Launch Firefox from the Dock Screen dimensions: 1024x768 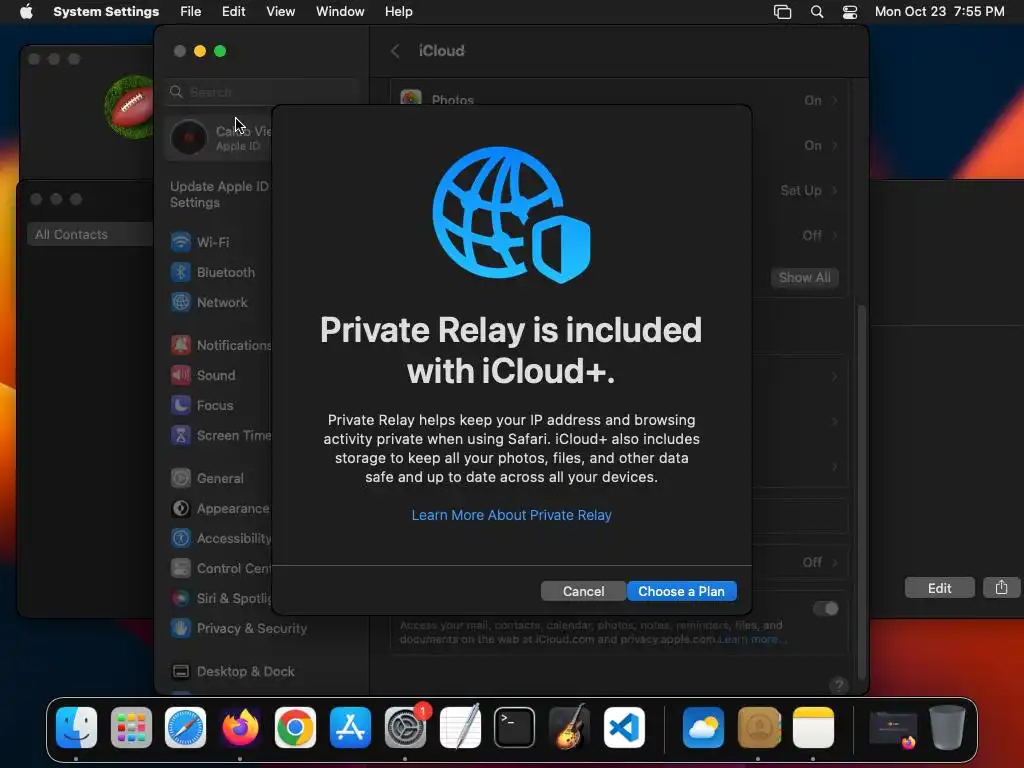click(240, 727)
